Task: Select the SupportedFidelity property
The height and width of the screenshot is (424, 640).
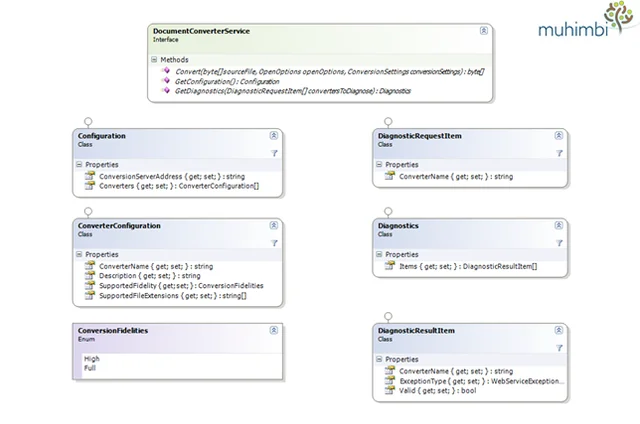Action: 181,286
